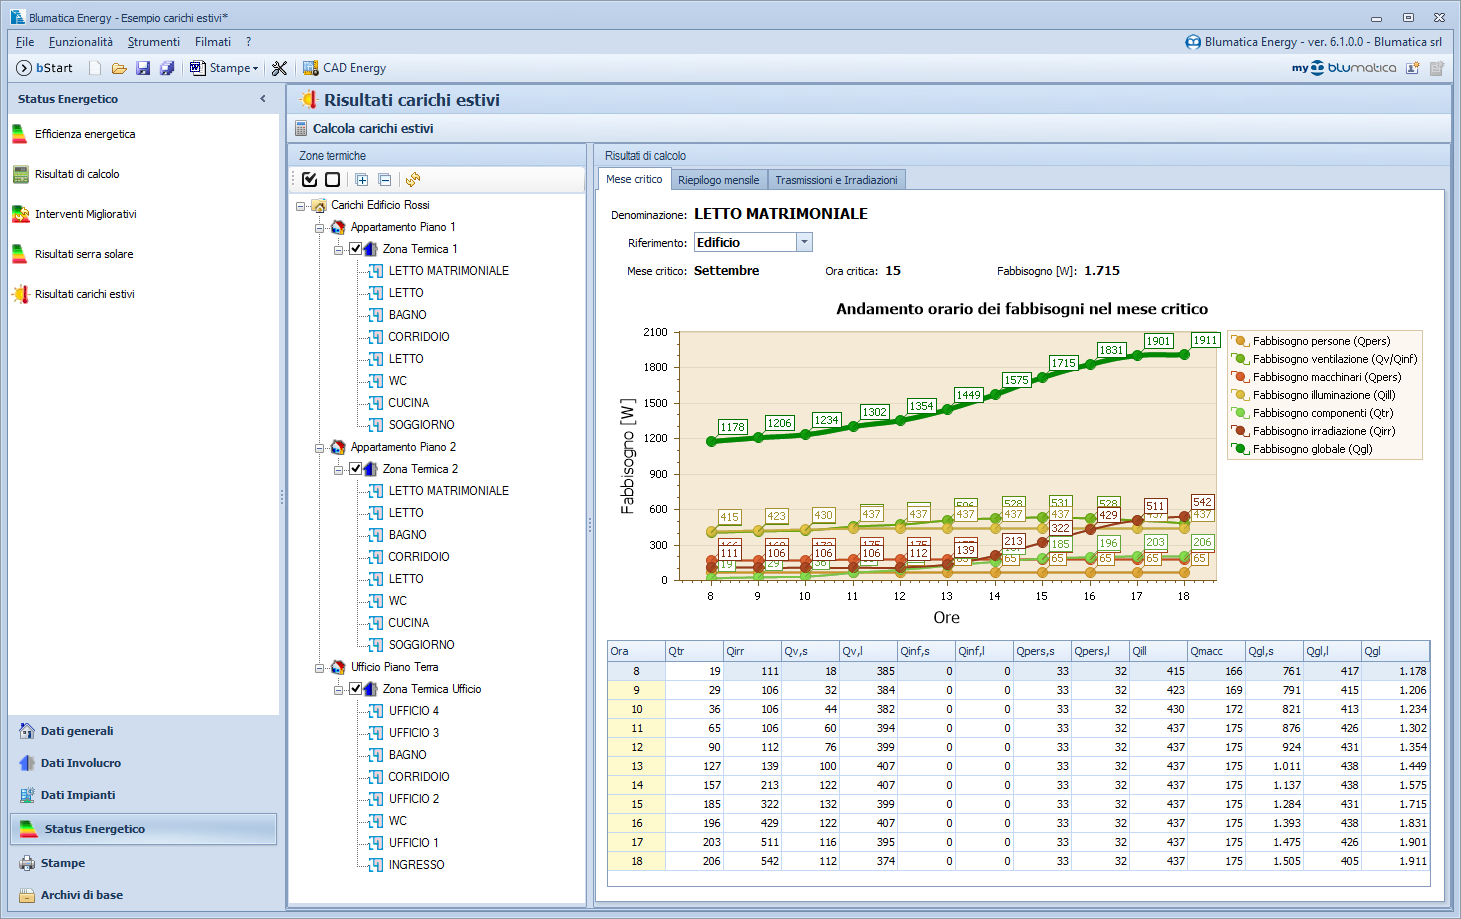This screenshot has height=919, width=1461.
Task: Click Status Energetico navigation button
Action: tap(144, 829)
